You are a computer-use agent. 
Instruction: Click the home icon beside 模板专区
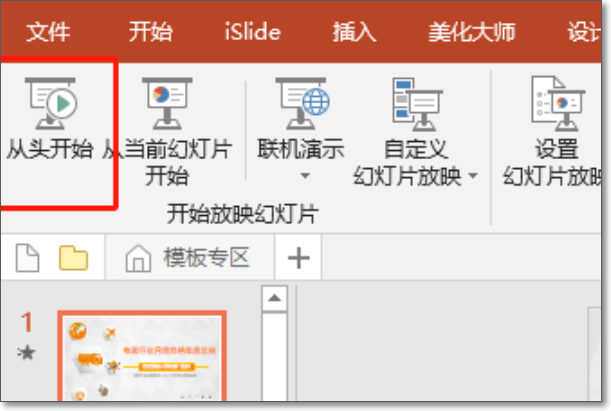click(x=138, y=258)
